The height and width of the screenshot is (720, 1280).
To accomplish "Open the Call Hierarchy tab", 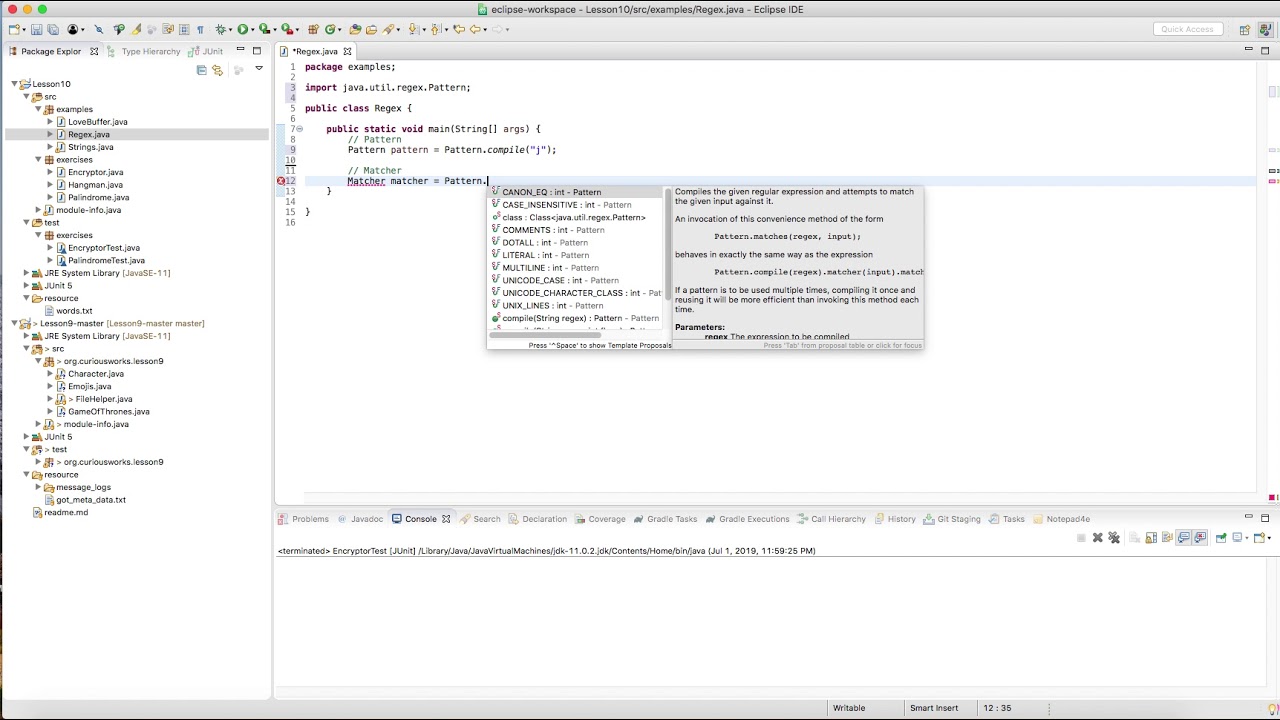I will (831, 519).
